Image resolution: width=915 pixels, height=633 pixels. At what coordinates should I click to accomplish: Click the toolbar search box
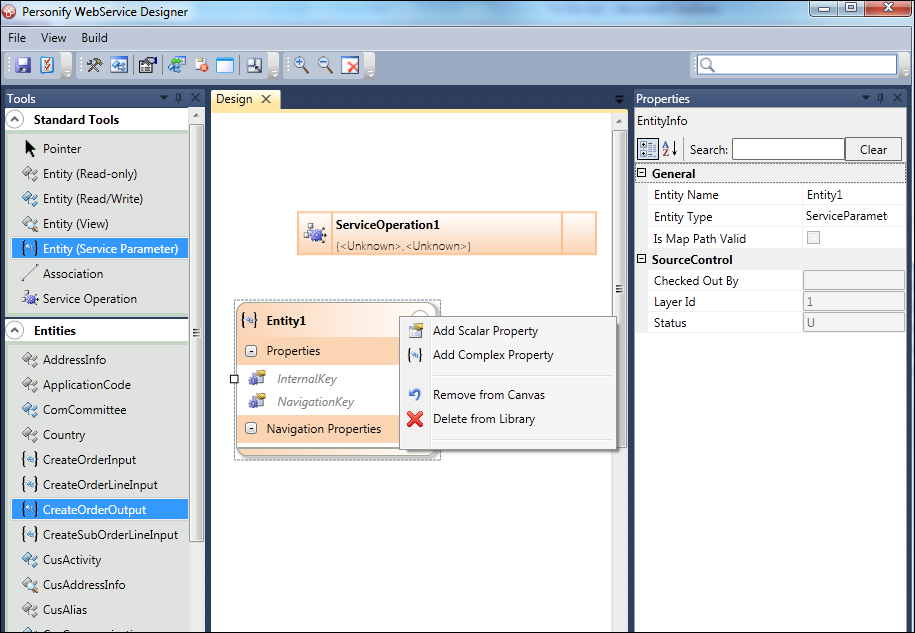coord(797,65)
